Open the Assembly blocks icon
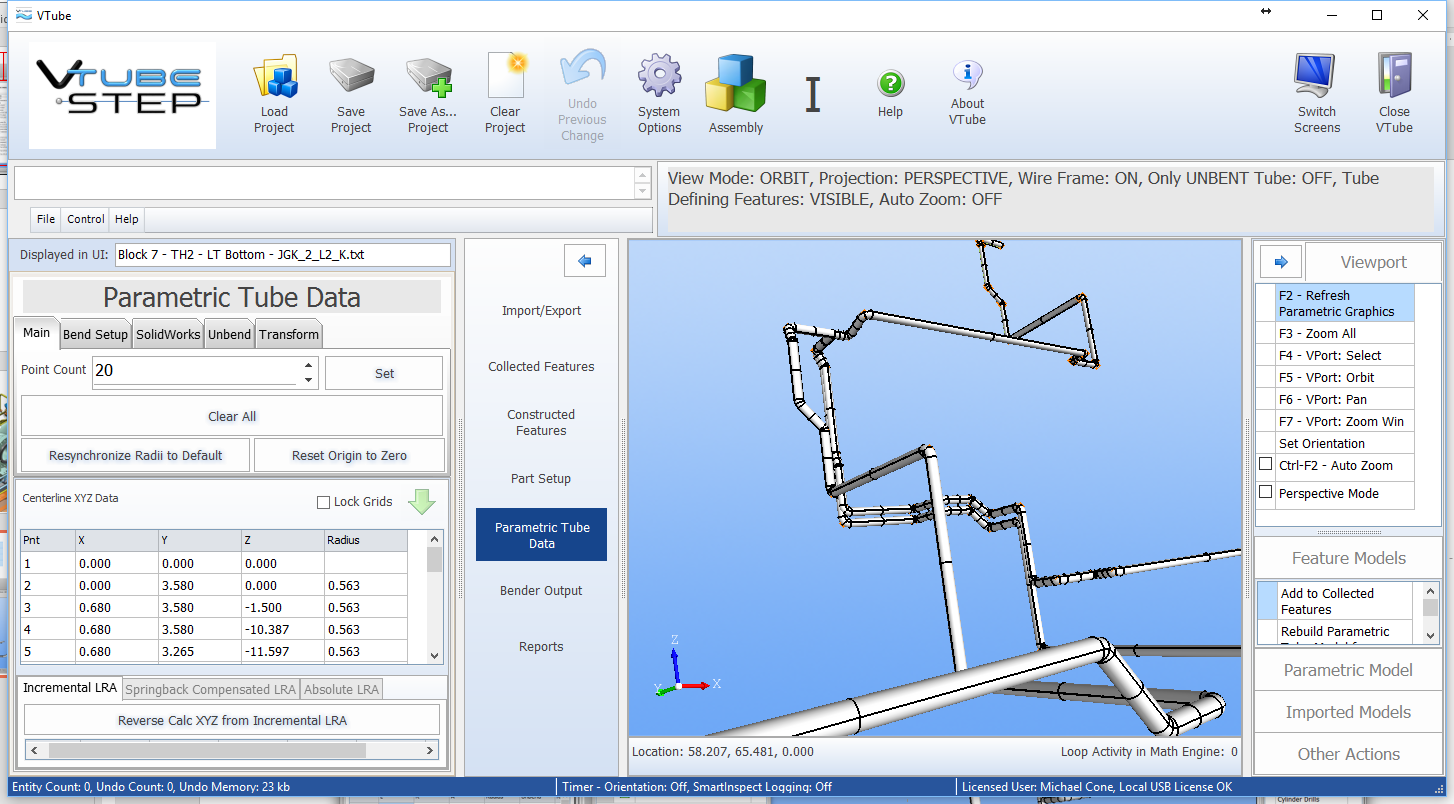The width and height of the screenshot is (1454, 804). [x=735, y=82]
